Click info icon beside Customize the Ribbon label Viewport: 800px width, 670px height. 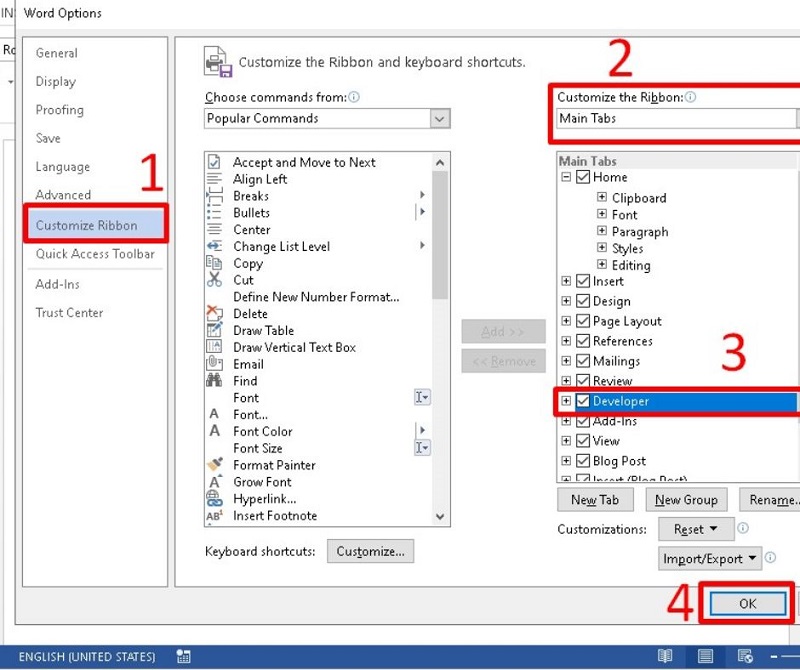[x=690, y=97]
